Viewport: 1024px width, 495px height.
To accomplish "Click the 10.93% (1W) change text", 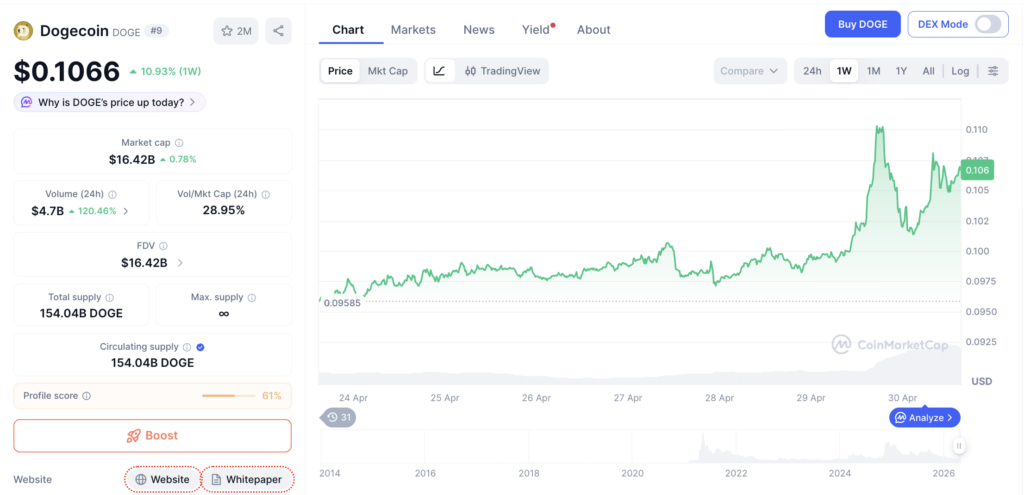I will click(170, 71).
